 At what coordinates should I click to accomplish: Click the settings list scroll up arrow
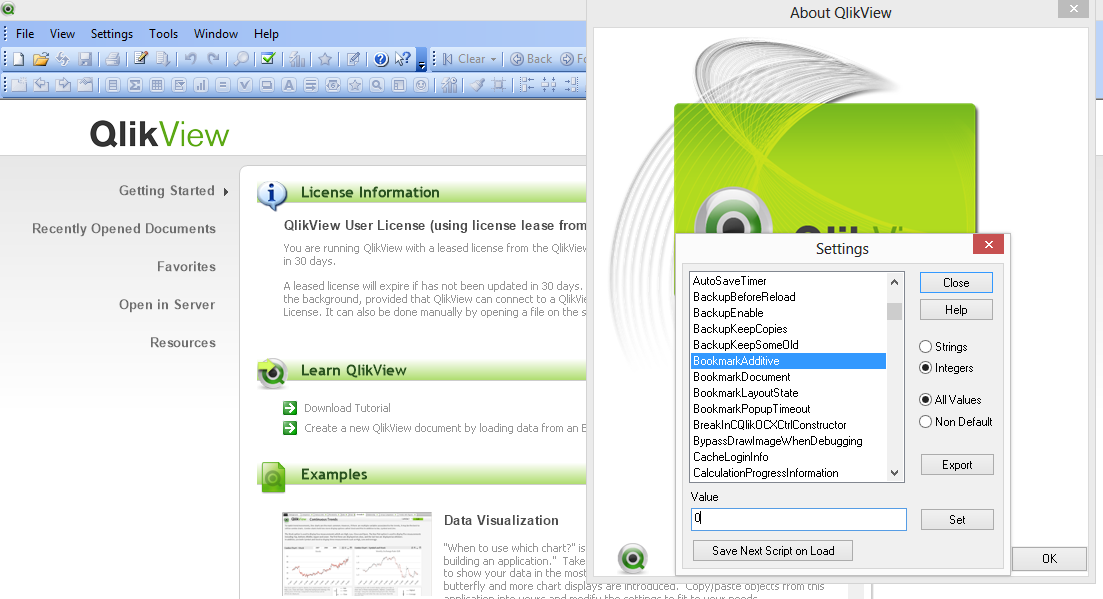(x=894, y=282)
